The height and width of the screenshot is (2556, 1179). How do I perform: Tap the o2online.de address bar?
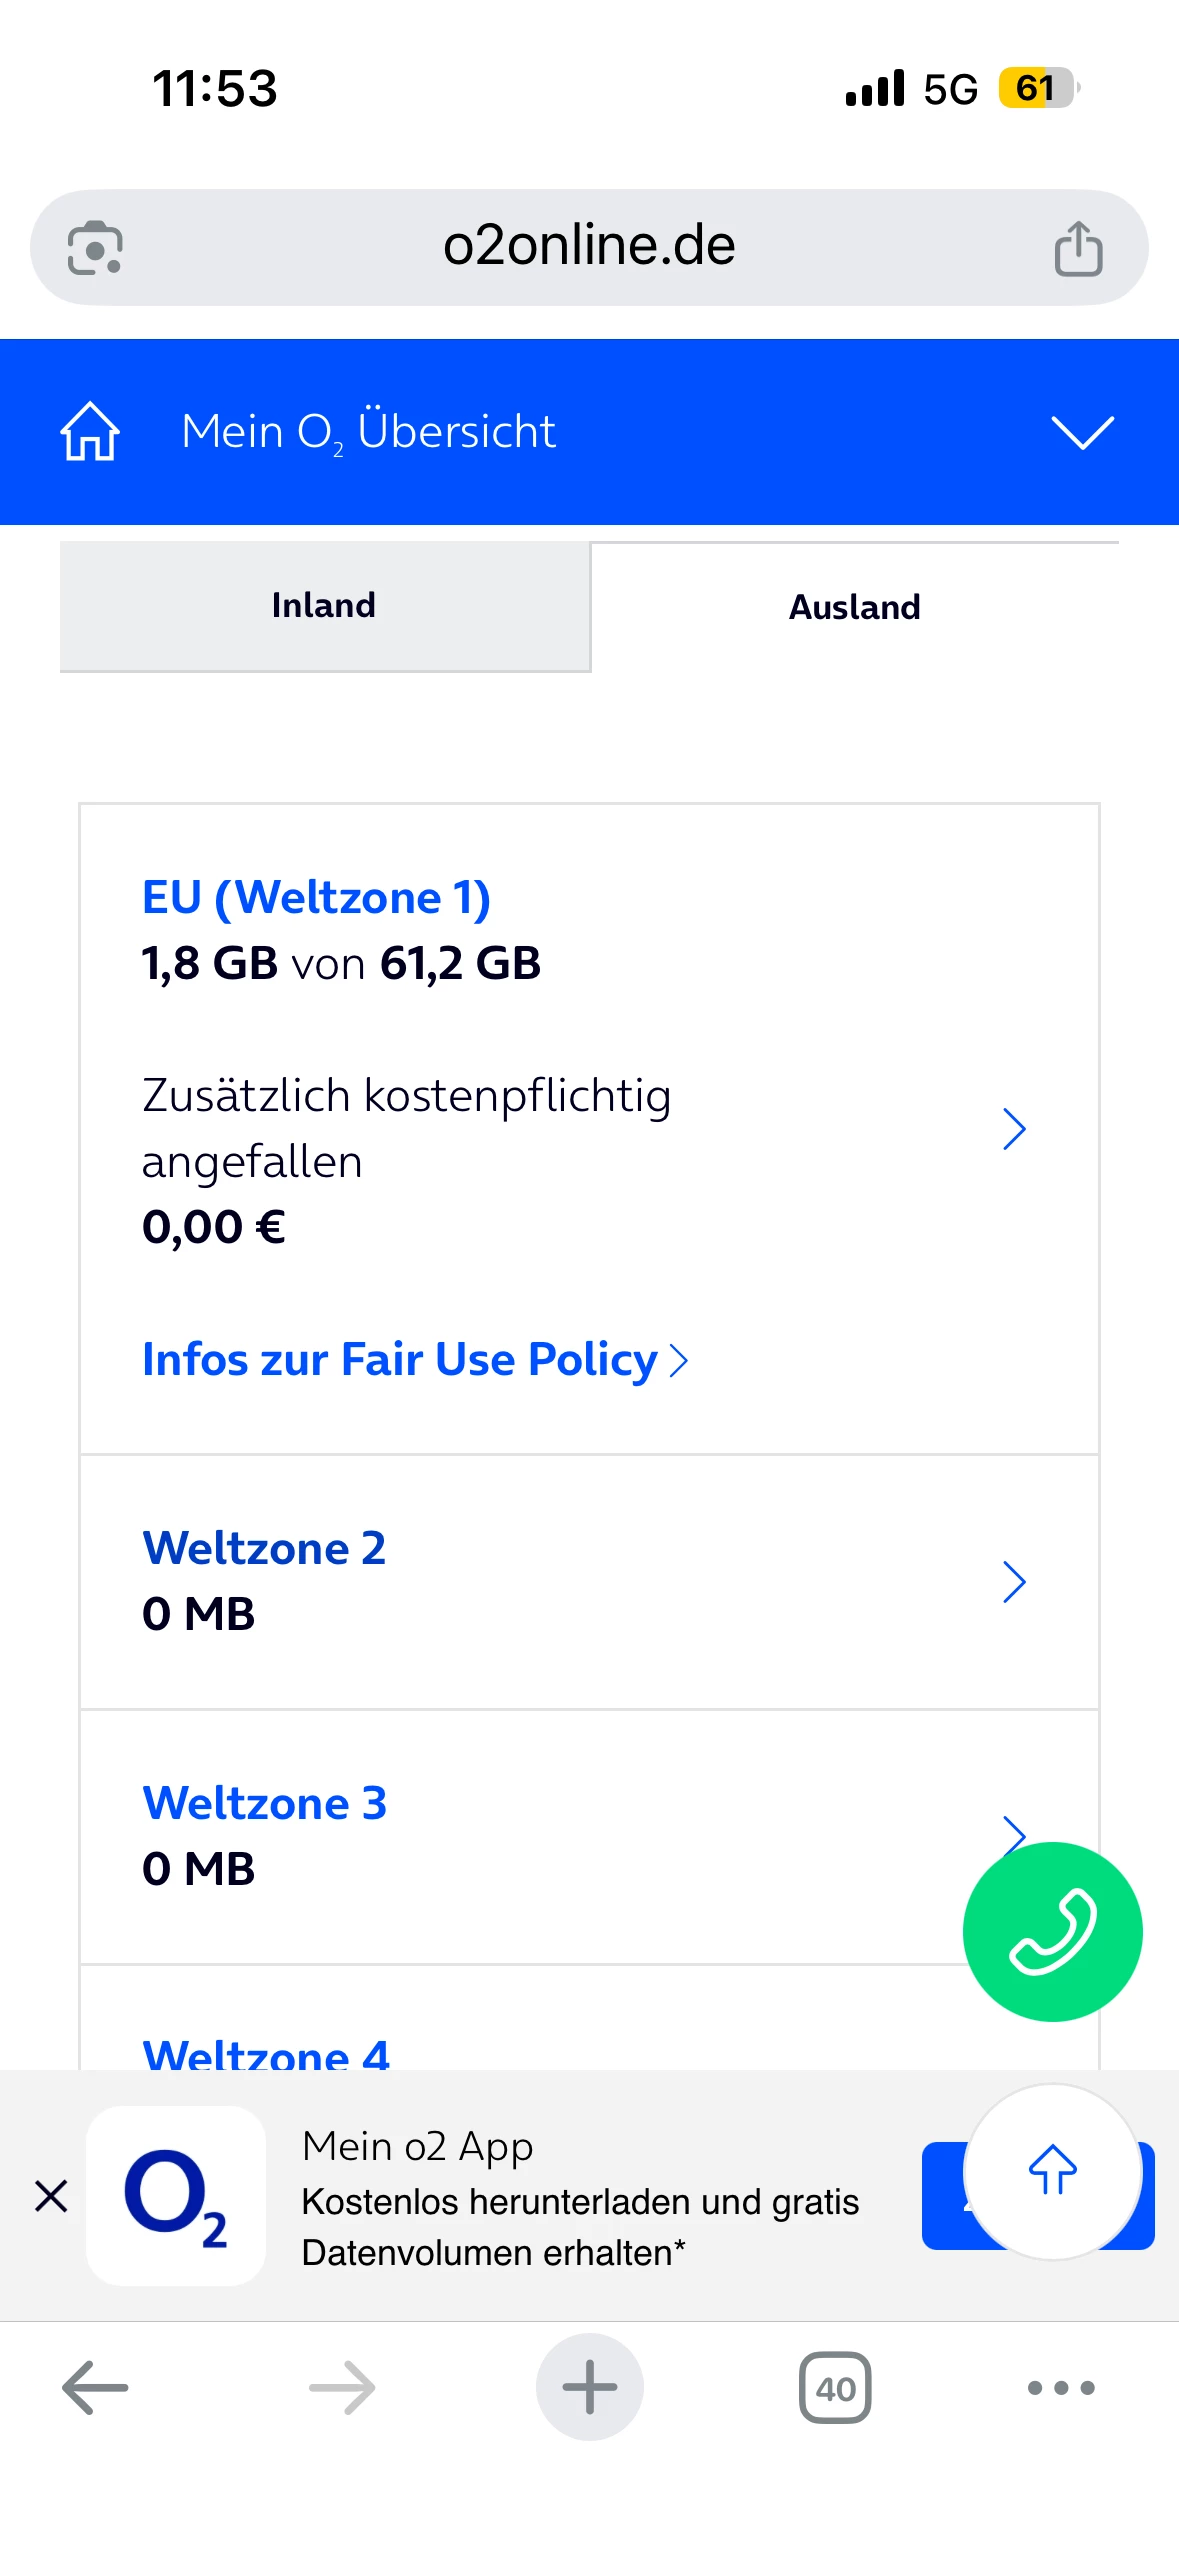589,246
